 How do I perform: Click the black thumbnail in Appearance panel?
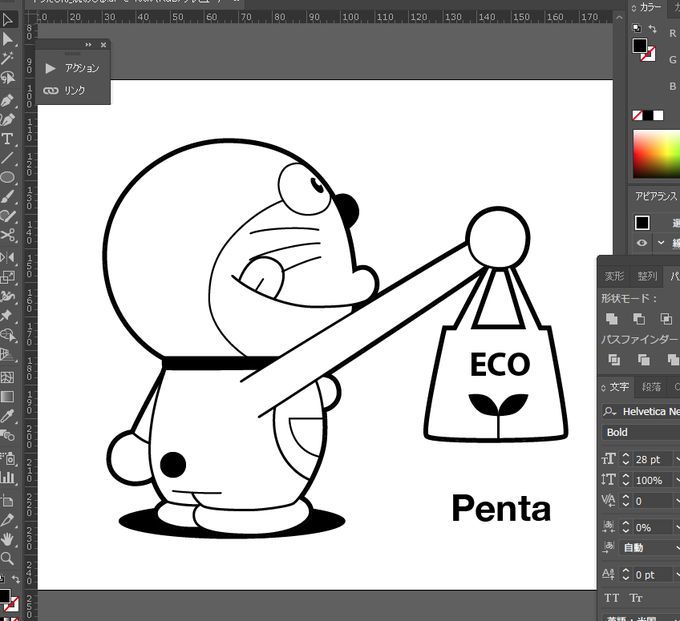642,222
